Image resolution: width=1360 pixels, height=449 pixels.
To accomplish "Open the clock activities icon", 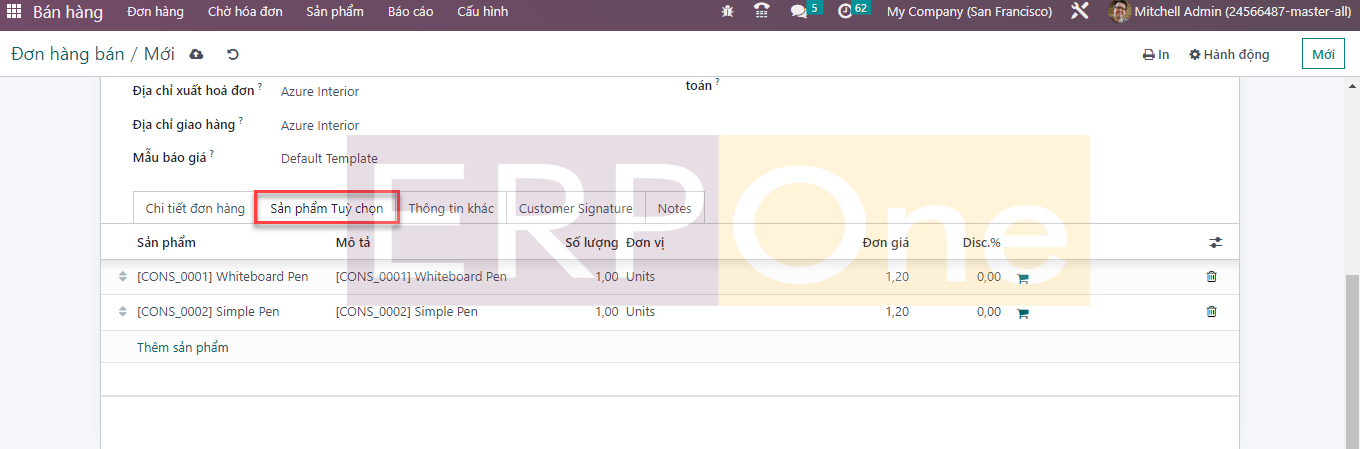I will point(845,12).
